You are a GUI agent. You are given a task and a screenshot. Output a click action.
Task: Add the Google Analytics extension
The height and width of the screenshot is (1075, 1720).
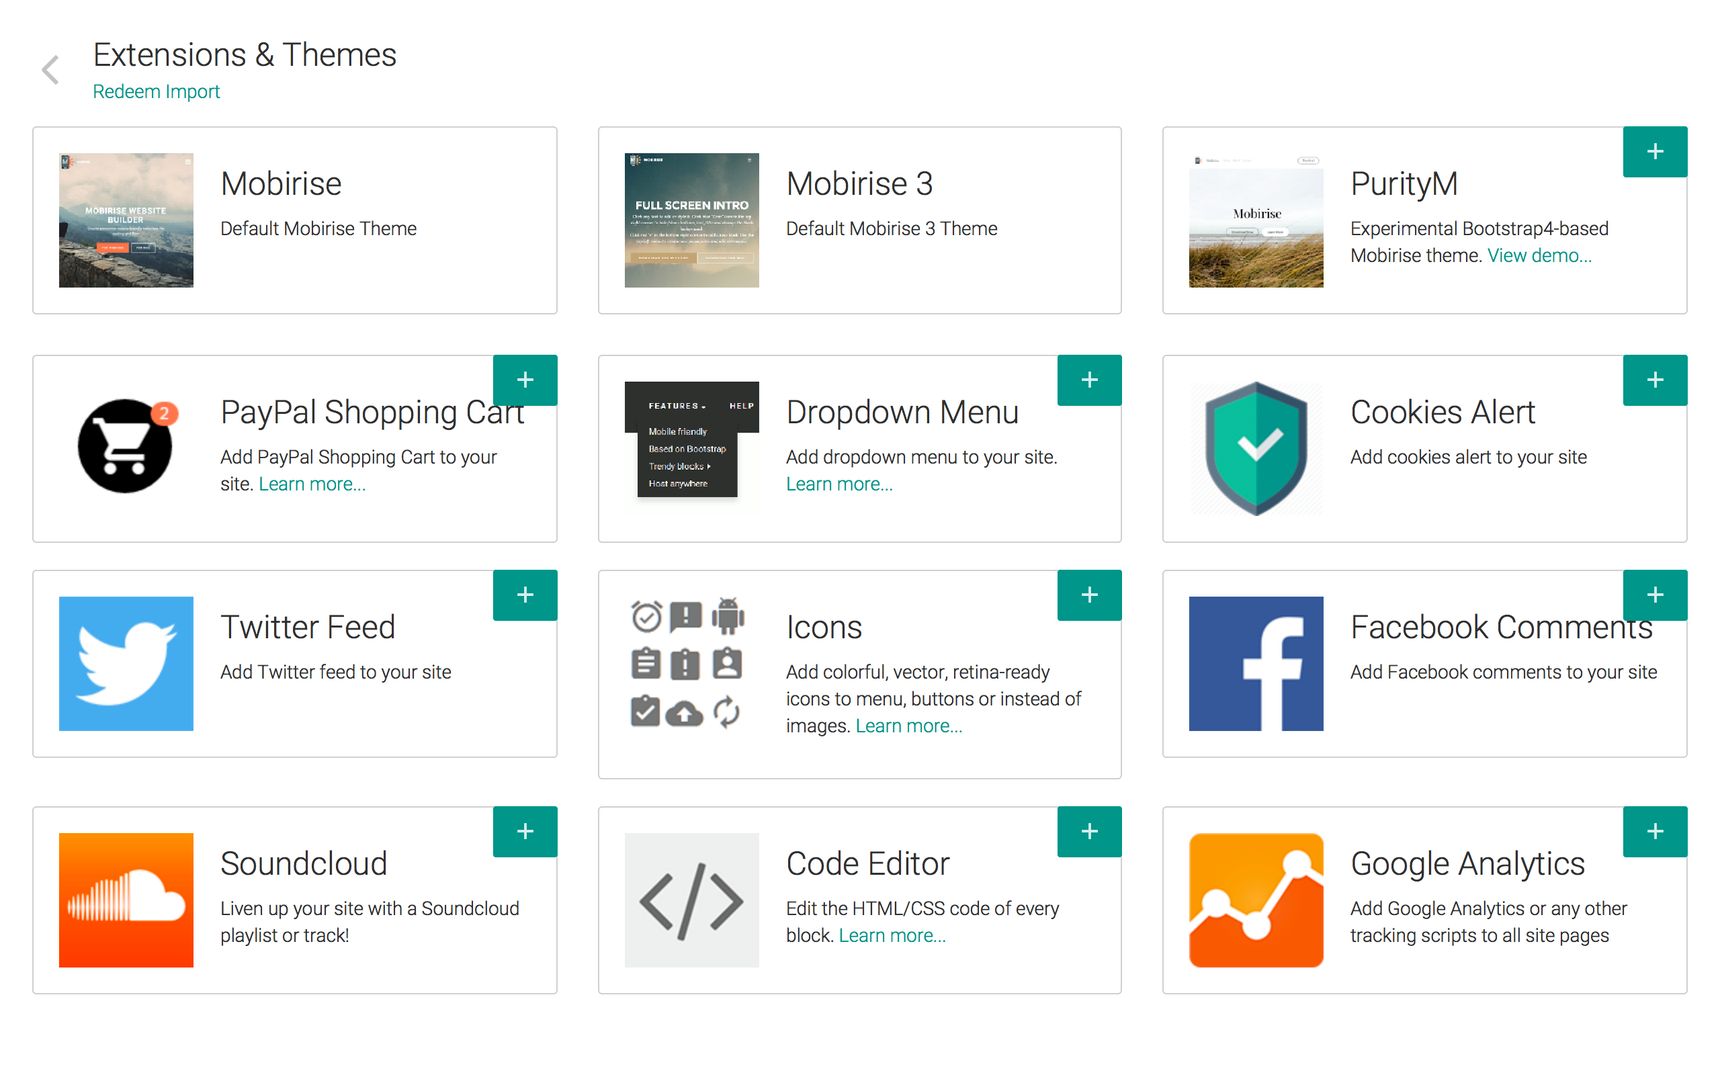click(1655, 831)
